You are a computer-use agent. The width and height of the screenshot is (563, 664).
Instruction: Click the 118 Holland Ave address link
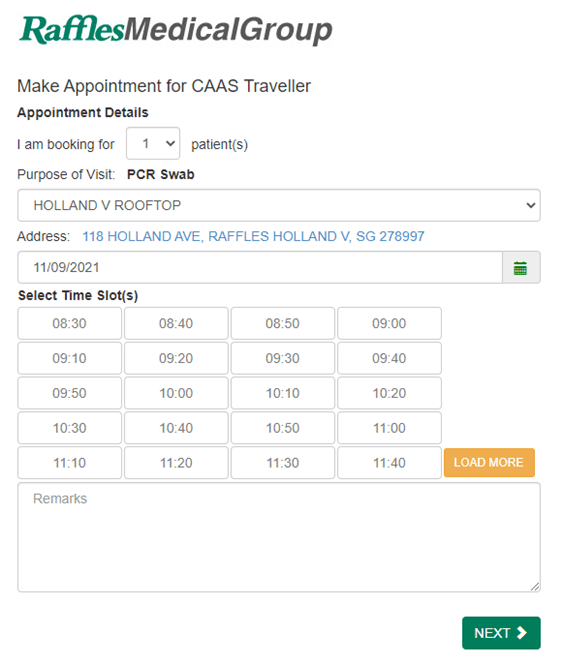pos(253,236)
